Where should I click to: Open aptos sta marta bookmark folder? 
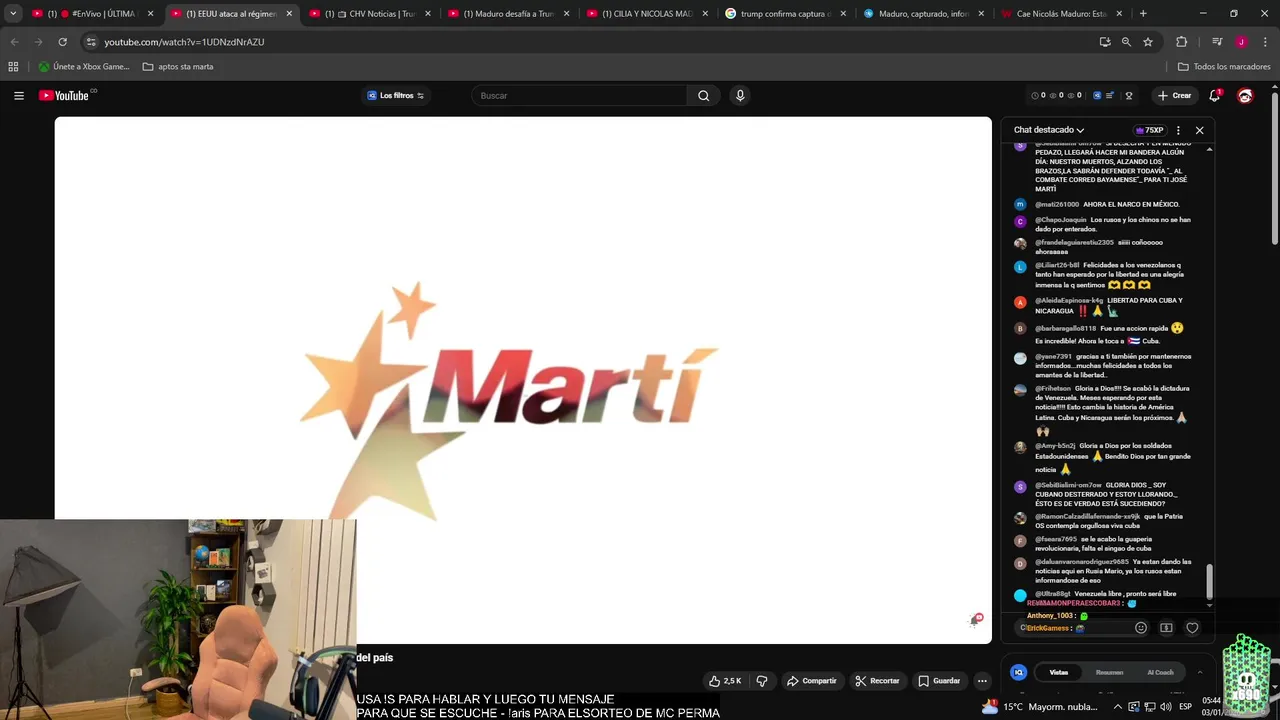(178, 67)
